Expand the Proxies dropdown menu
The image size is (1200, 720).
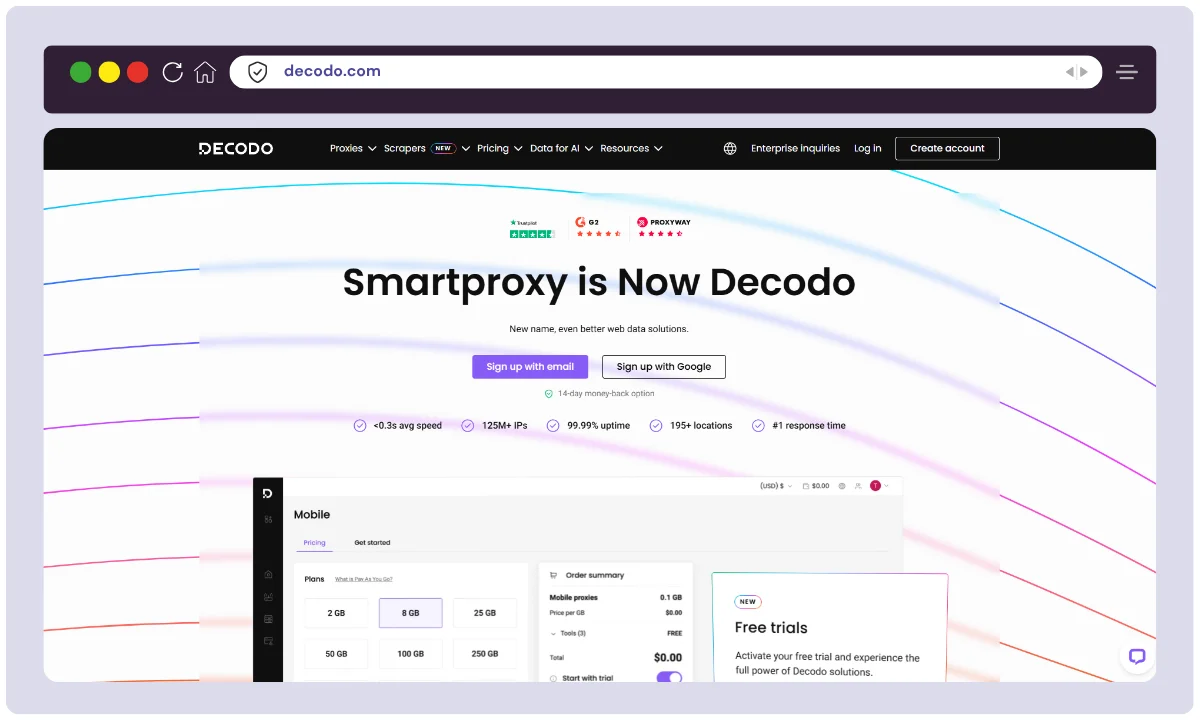click(352, 148)
